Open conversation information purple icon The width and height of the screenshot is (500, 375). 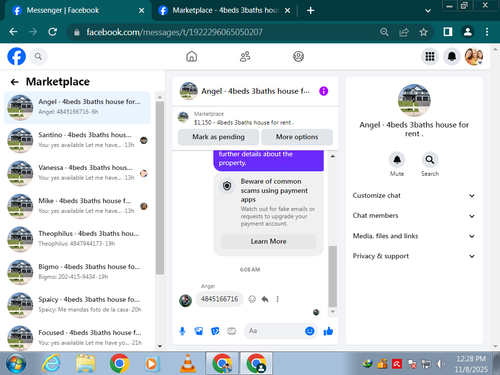(x=323, y=91)
